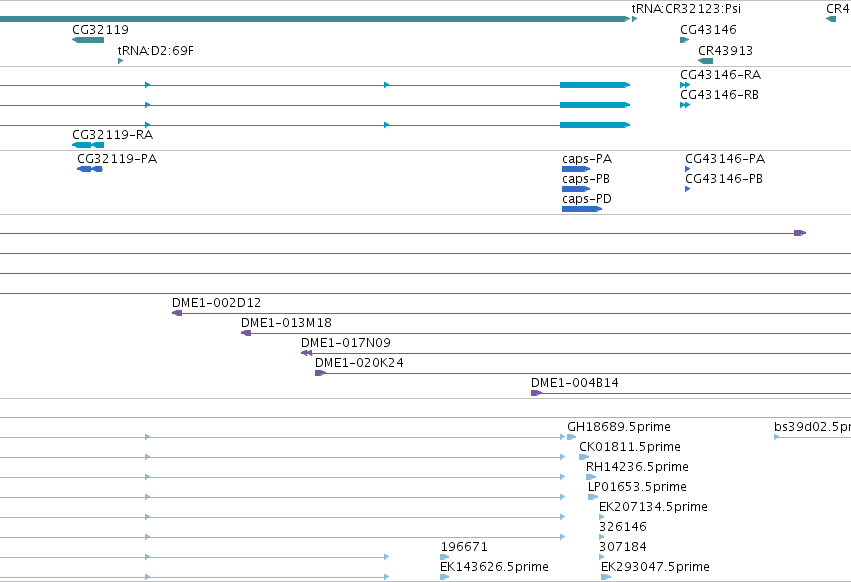The width and height of the screenshot is (851, 582).
Task: Click the CG32119-PA protein glyph
Action: [90, 169]
